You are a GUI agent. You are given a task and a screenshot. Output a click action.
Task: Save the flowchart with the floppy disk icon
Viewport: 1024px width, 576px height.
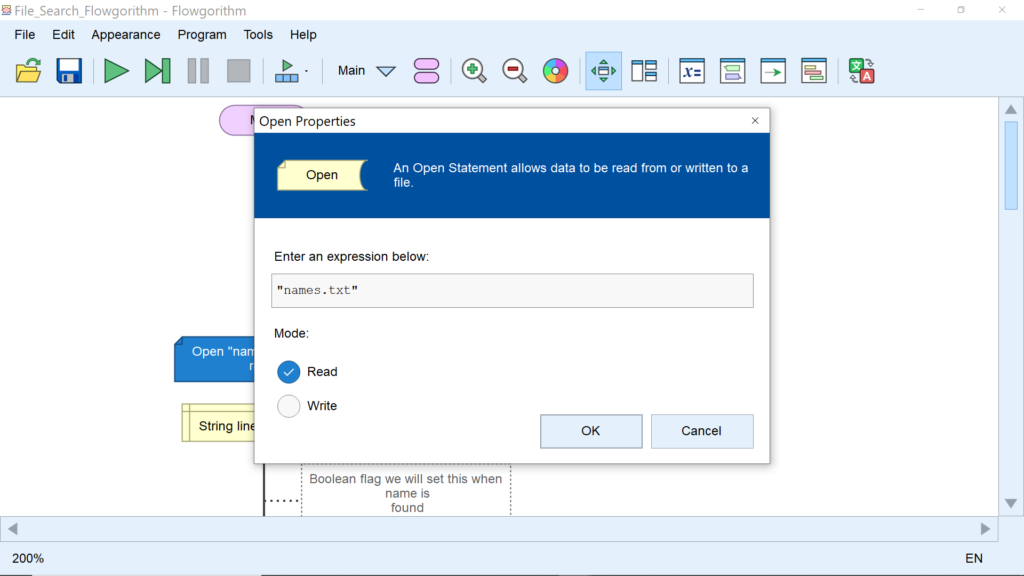[x=68, y=71]
